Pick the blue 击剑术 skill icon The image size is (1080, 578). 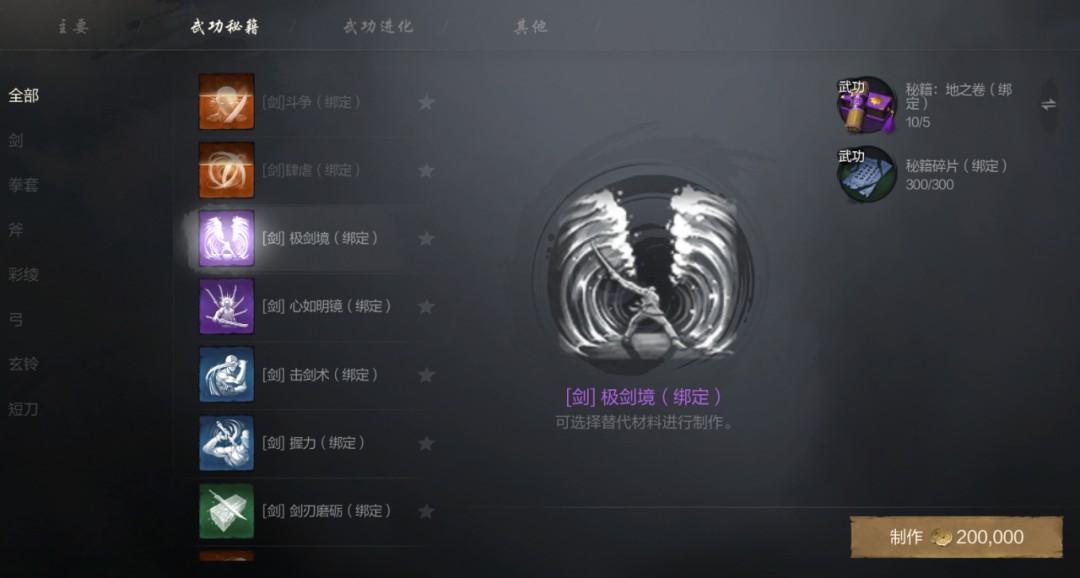227,375
